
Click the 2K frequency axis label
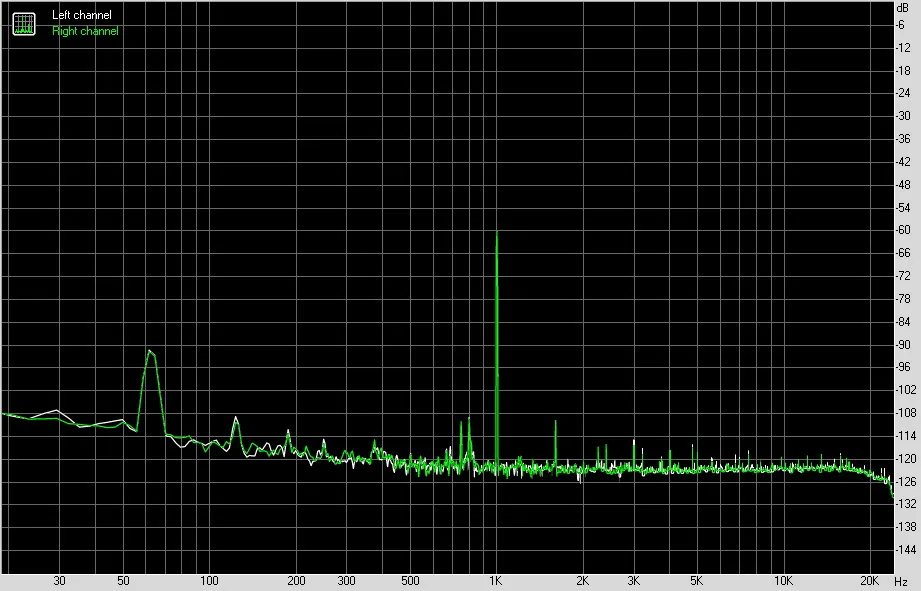582,581
